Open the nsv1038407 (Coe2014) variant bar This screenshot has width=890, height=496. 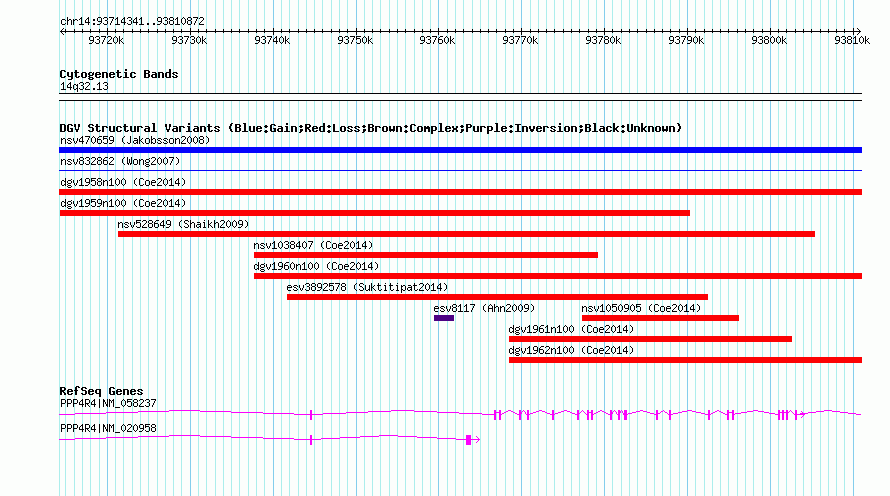point(426,255)
